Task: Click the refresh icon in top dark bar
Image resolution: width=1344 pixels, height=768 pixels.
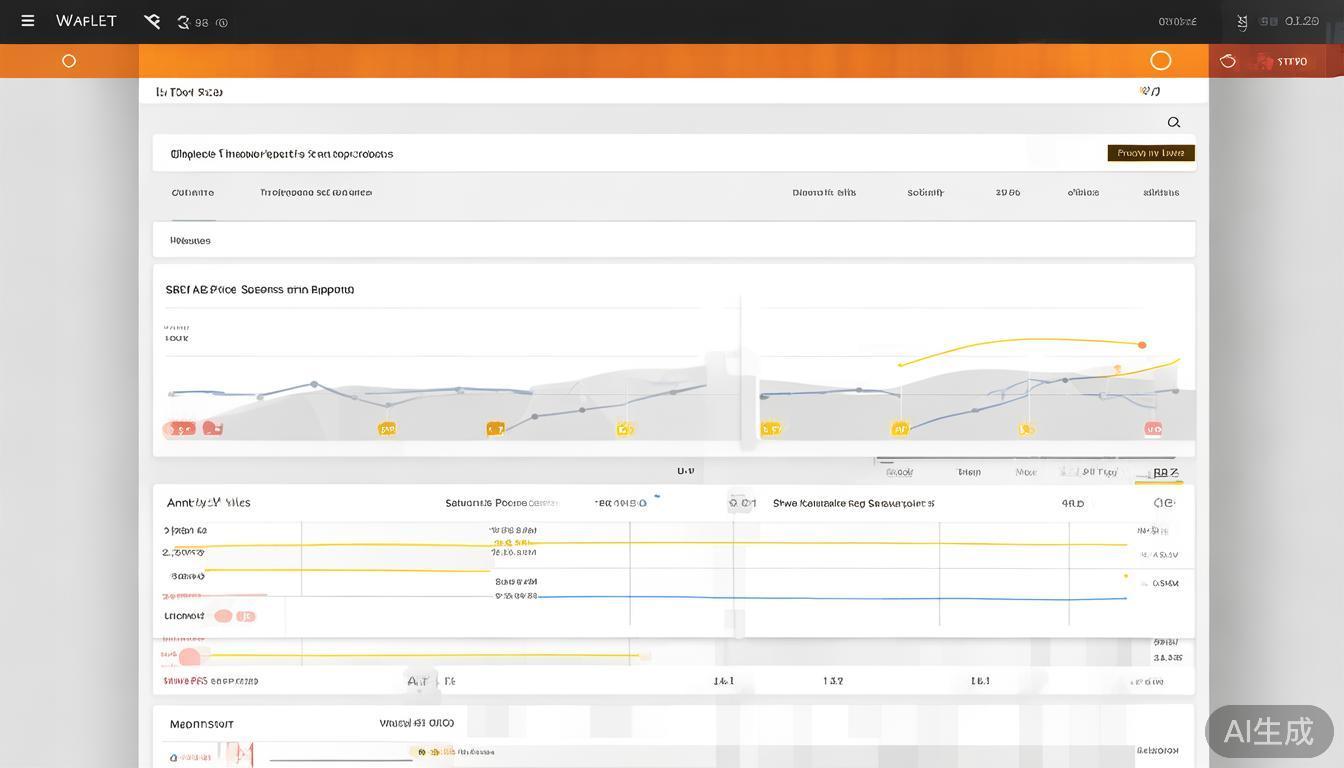Action: pyautogui.click(x=183, y=22)
